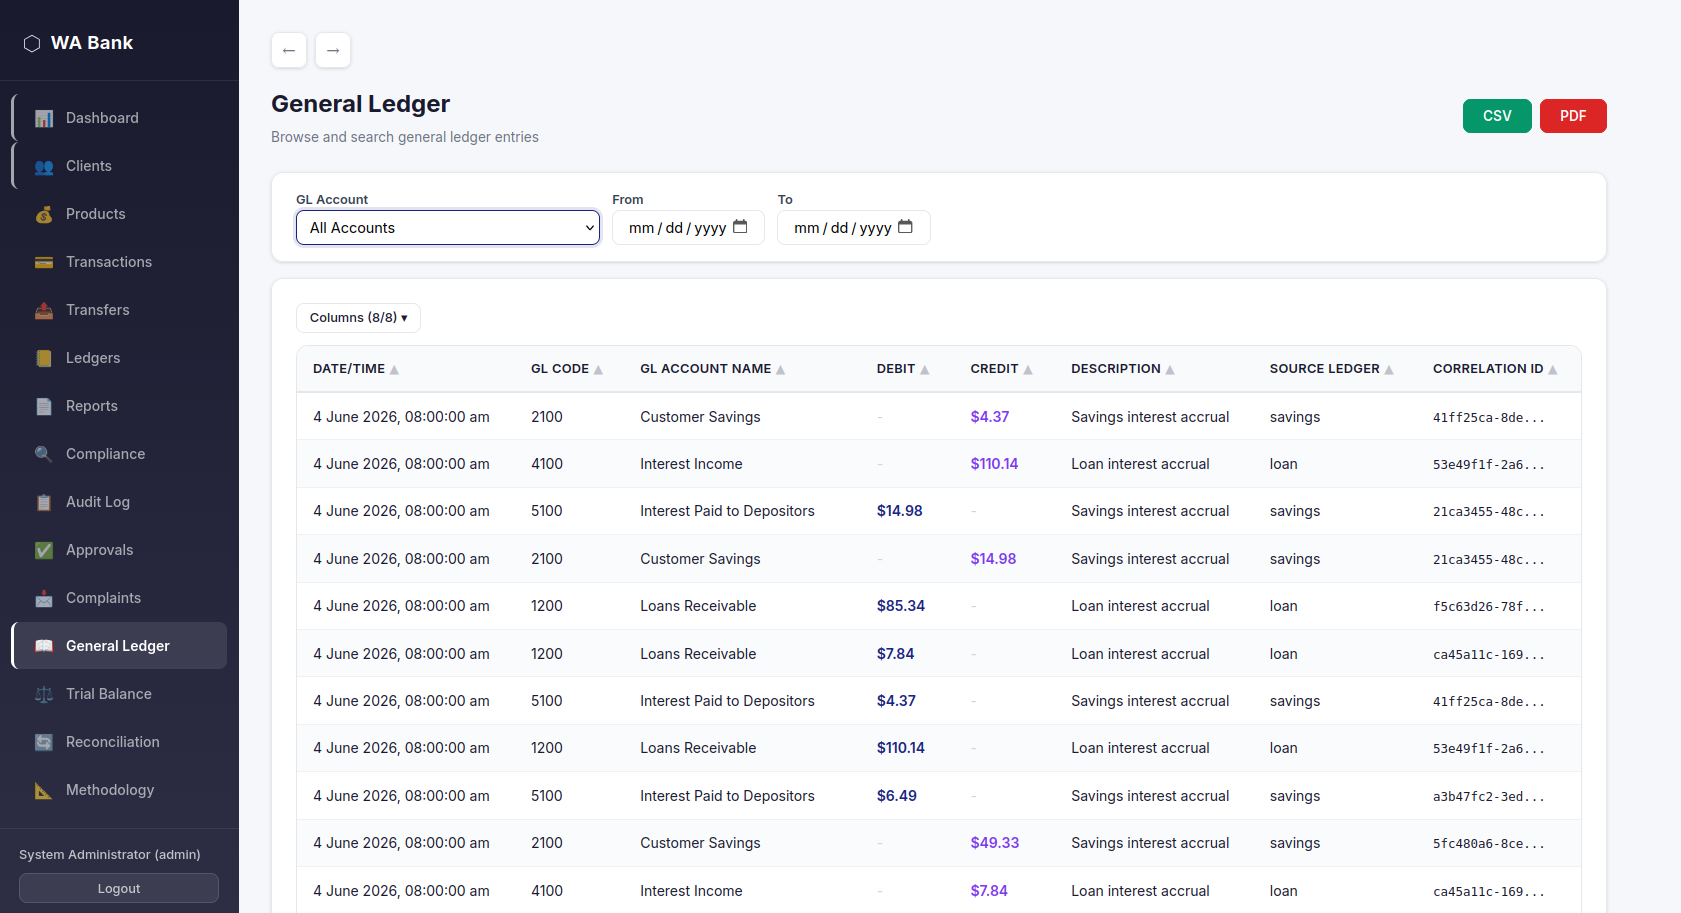Go forward using the right arrow button
This screenshot has height=913, width=1681.
point(333,50)
